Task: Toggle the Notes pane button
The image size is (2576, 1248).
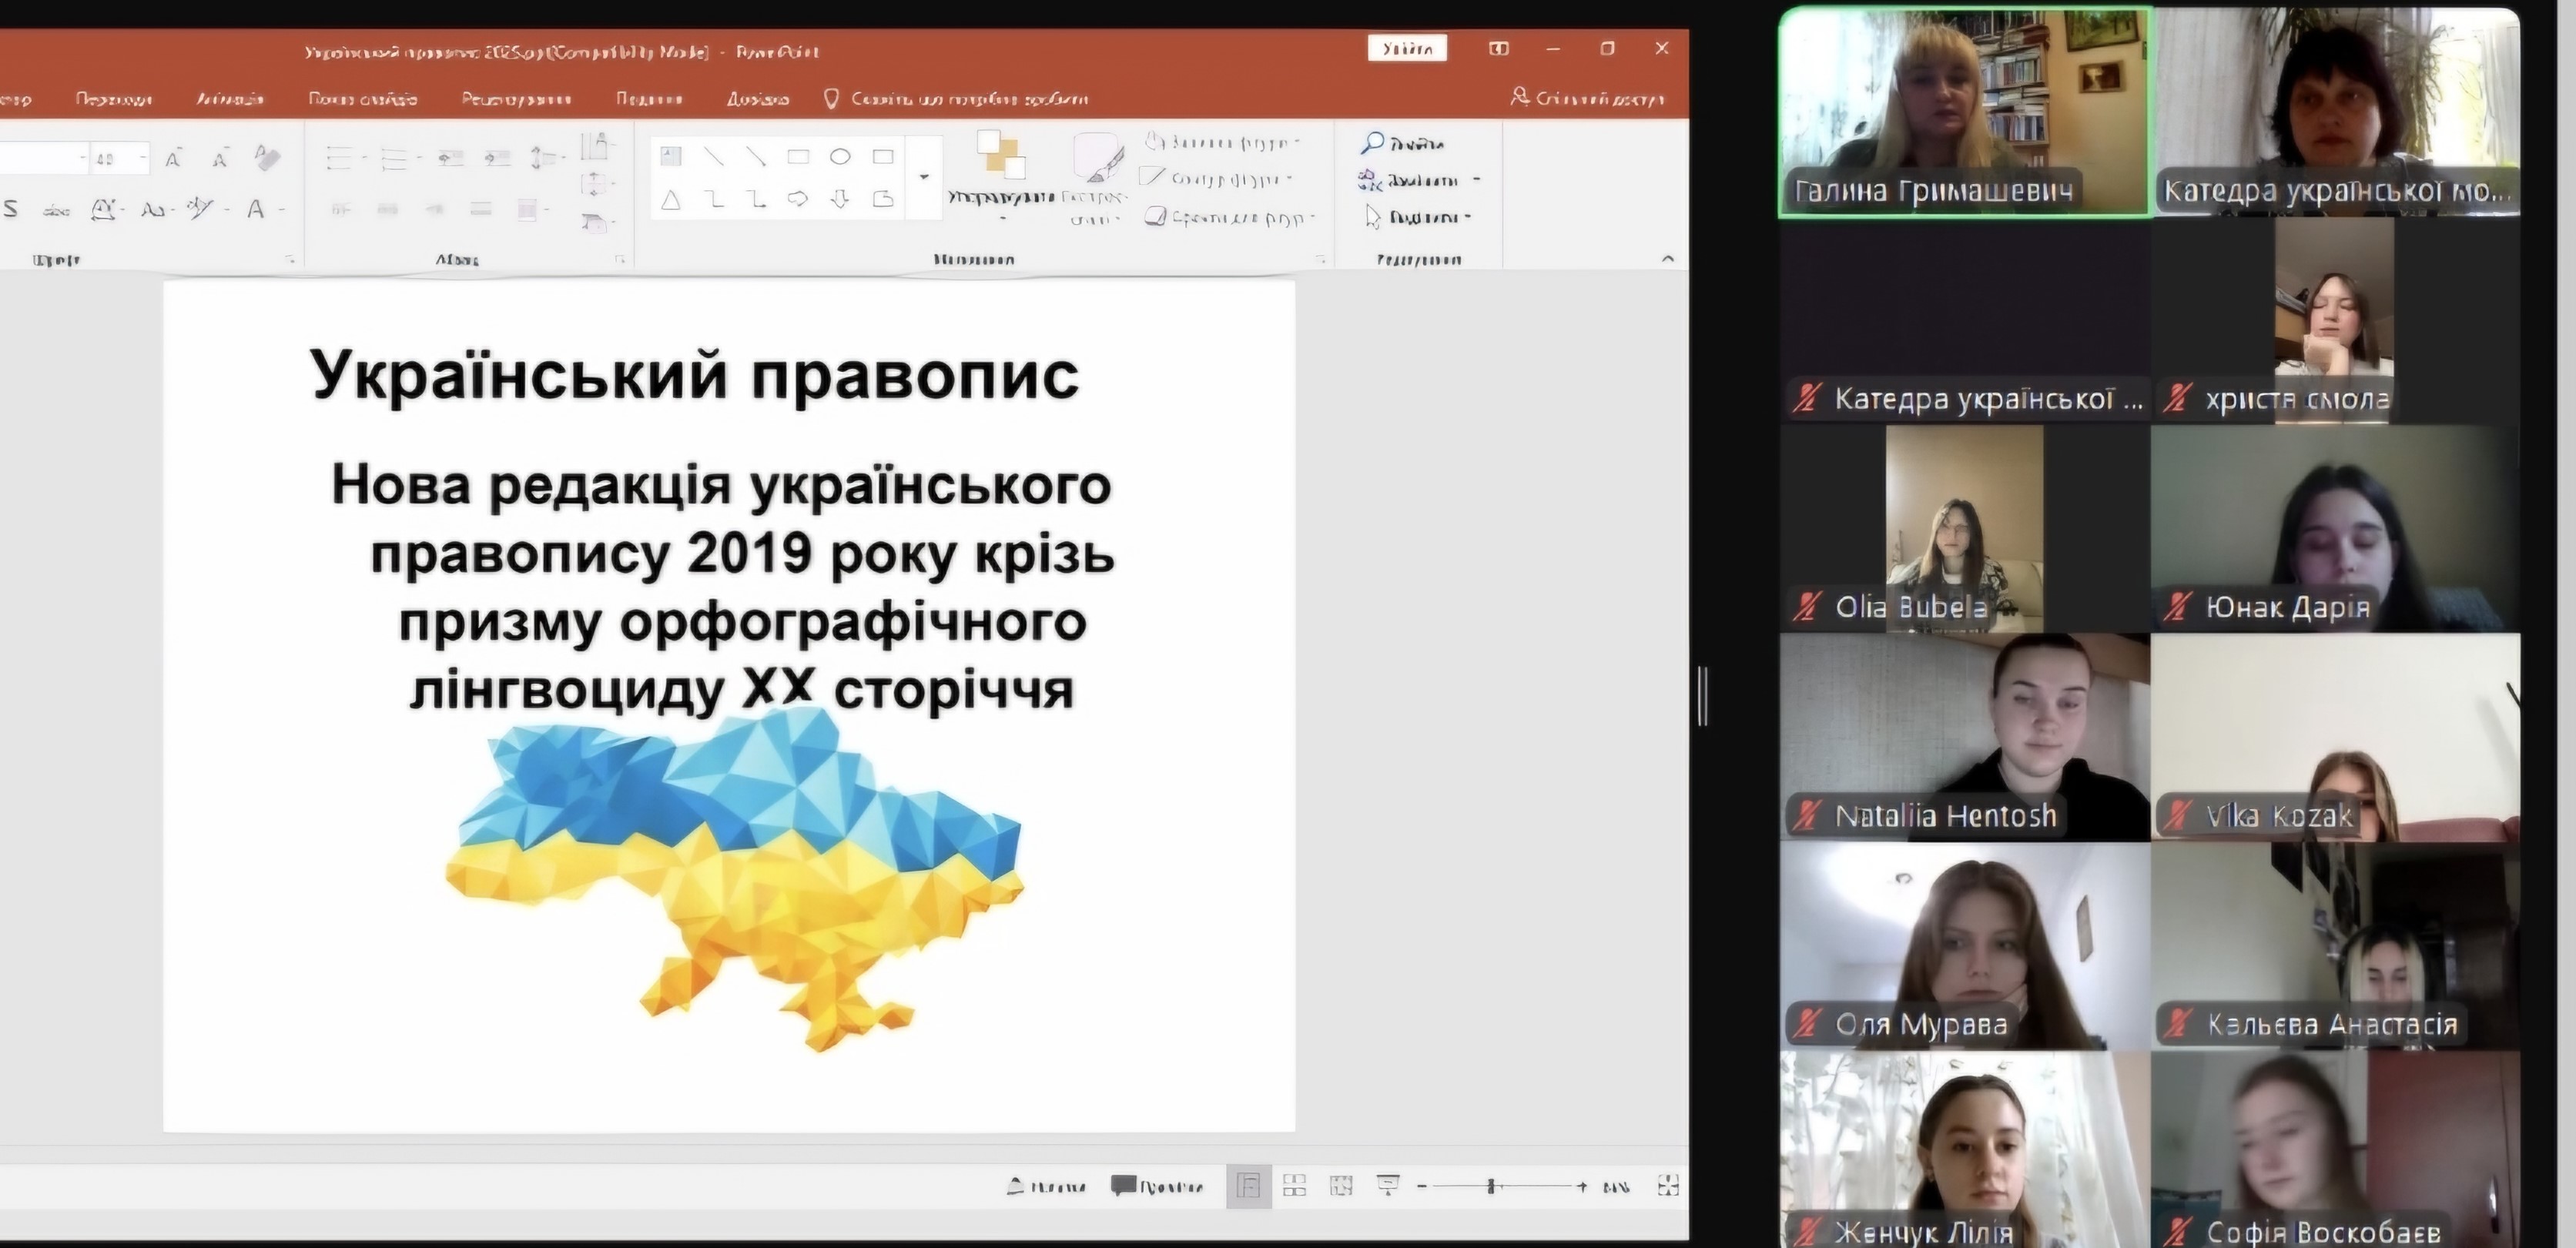Action: tap(1045, 1187)
